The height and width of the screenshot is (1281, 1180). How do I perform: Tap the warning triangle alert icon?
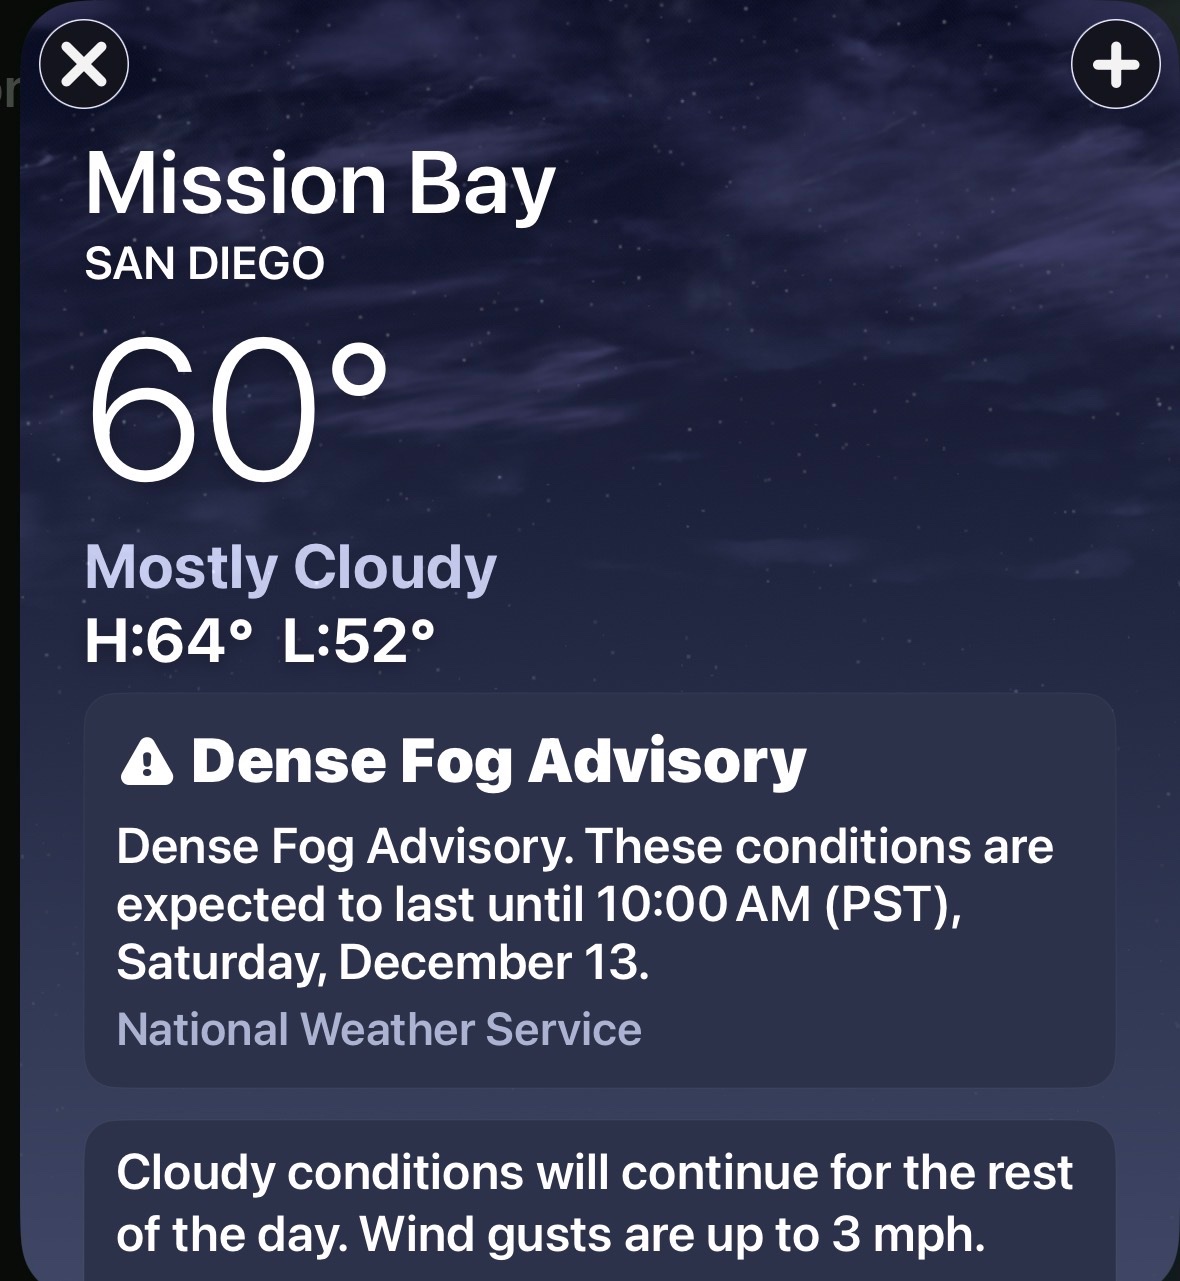pos(146,764)
